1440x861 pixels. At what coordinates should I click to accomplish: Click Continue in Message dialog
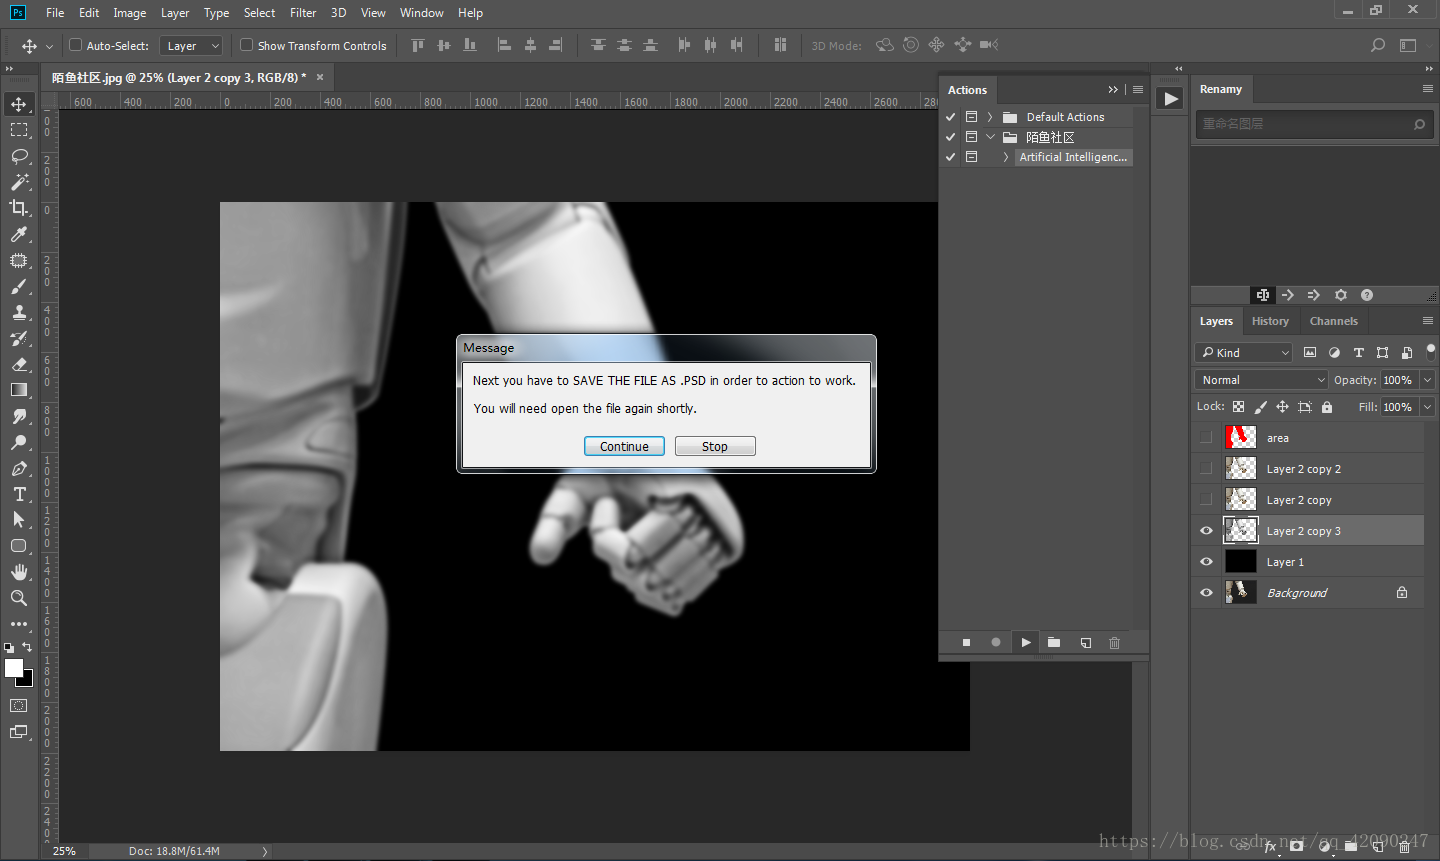624,446
